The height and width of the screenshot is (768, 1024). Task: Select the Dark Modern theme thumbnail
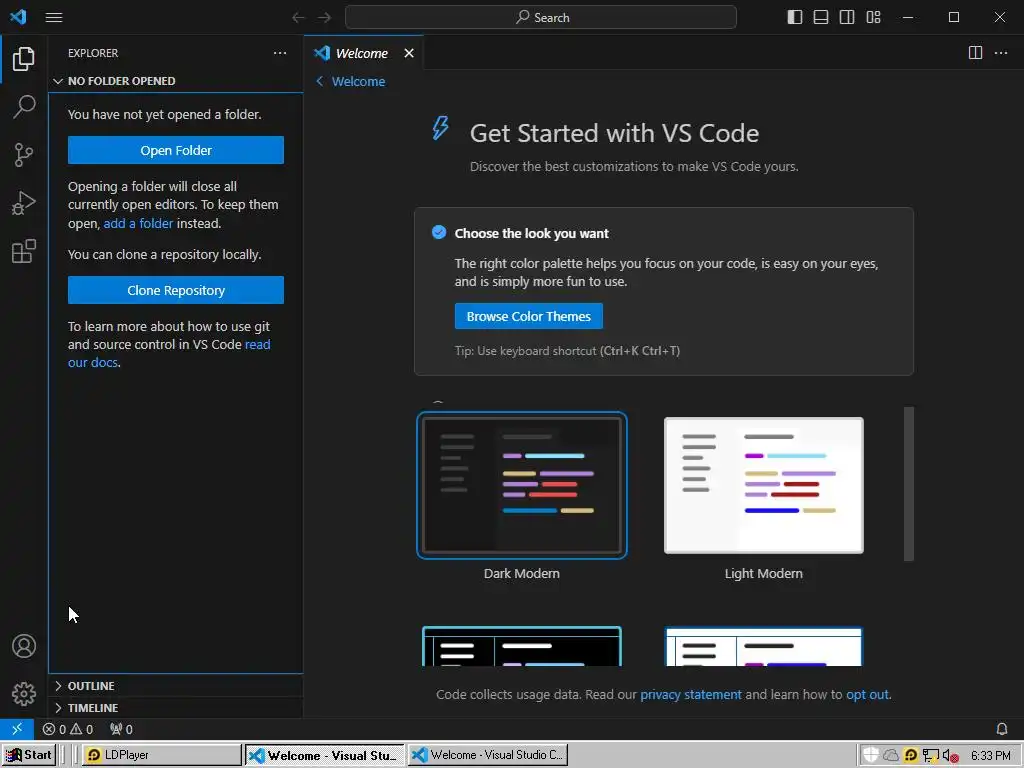(522, 485)
